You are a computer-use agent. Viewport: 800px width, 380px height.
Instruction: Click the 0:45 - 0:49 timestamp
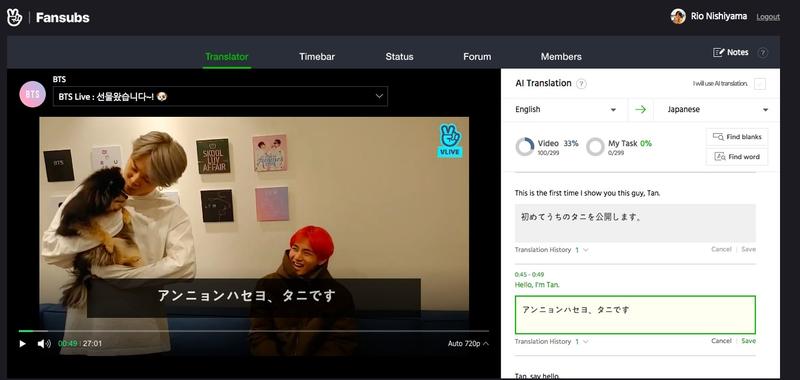pos(529,274)
